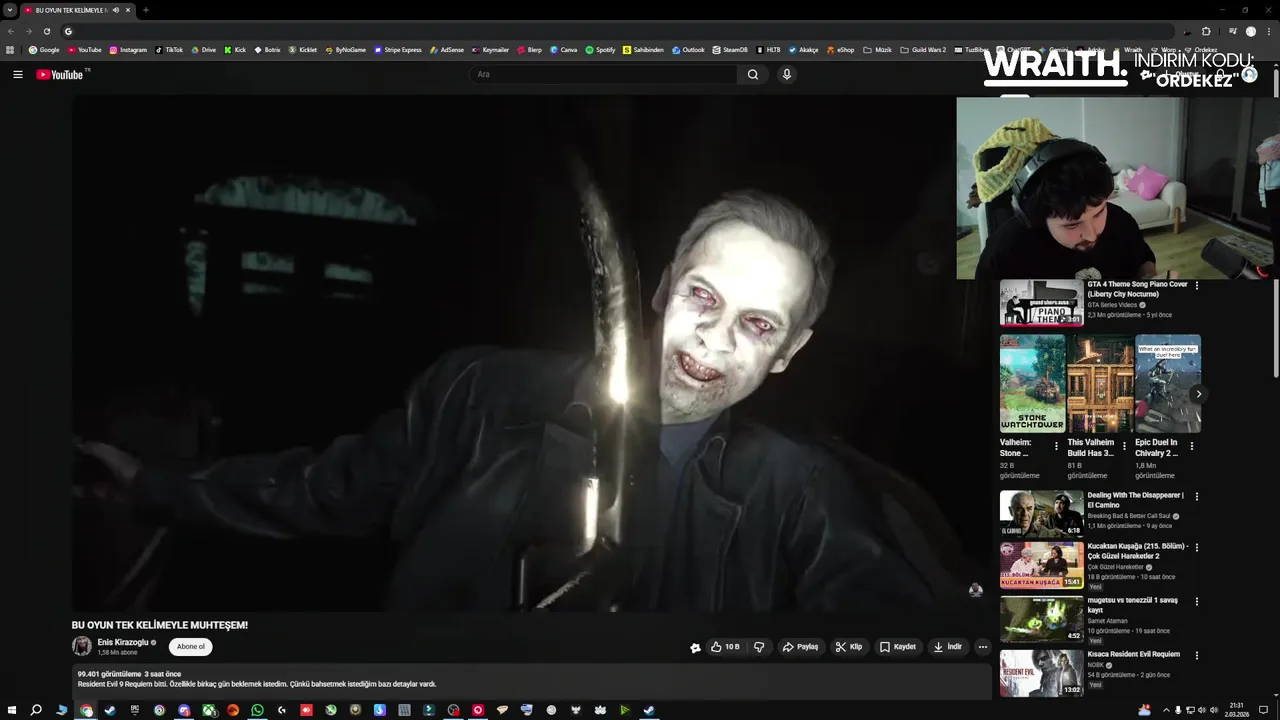
Task: Open WhatsApp from the taskbar
Action: (x=257, y=710)
